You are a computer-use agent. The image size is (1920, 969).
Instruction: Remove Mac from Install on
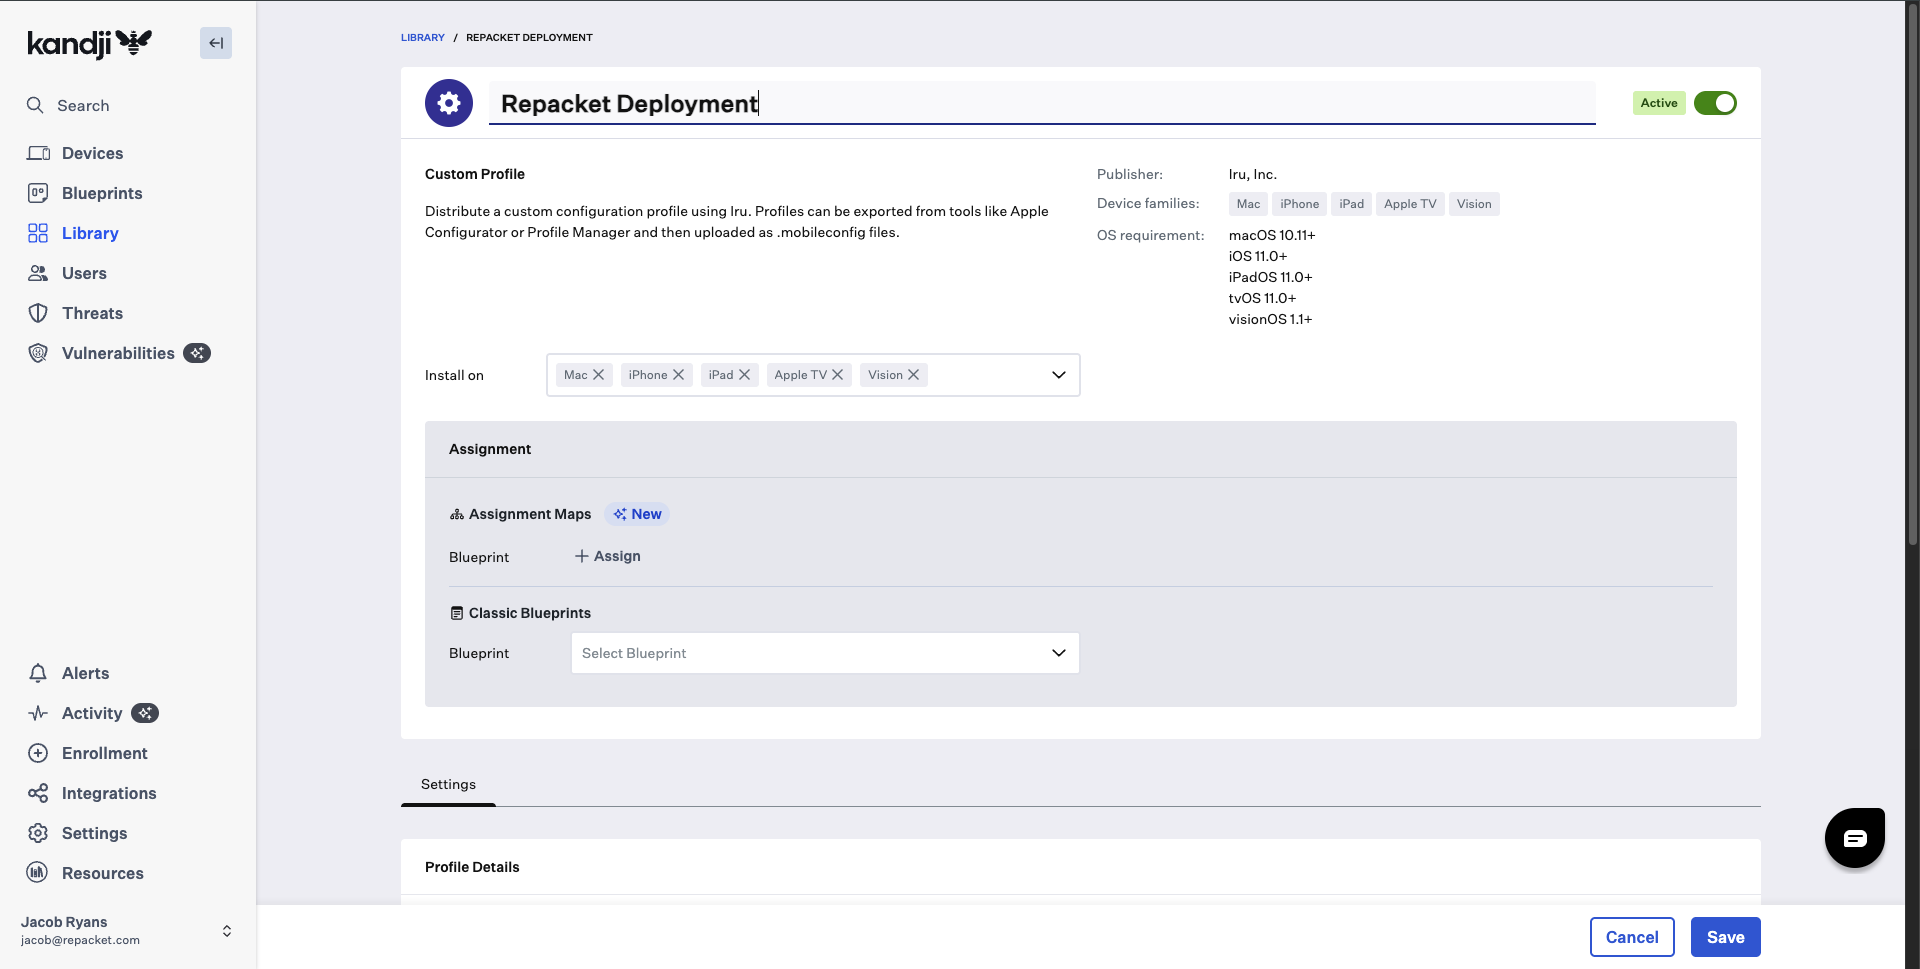coord(599,375)
